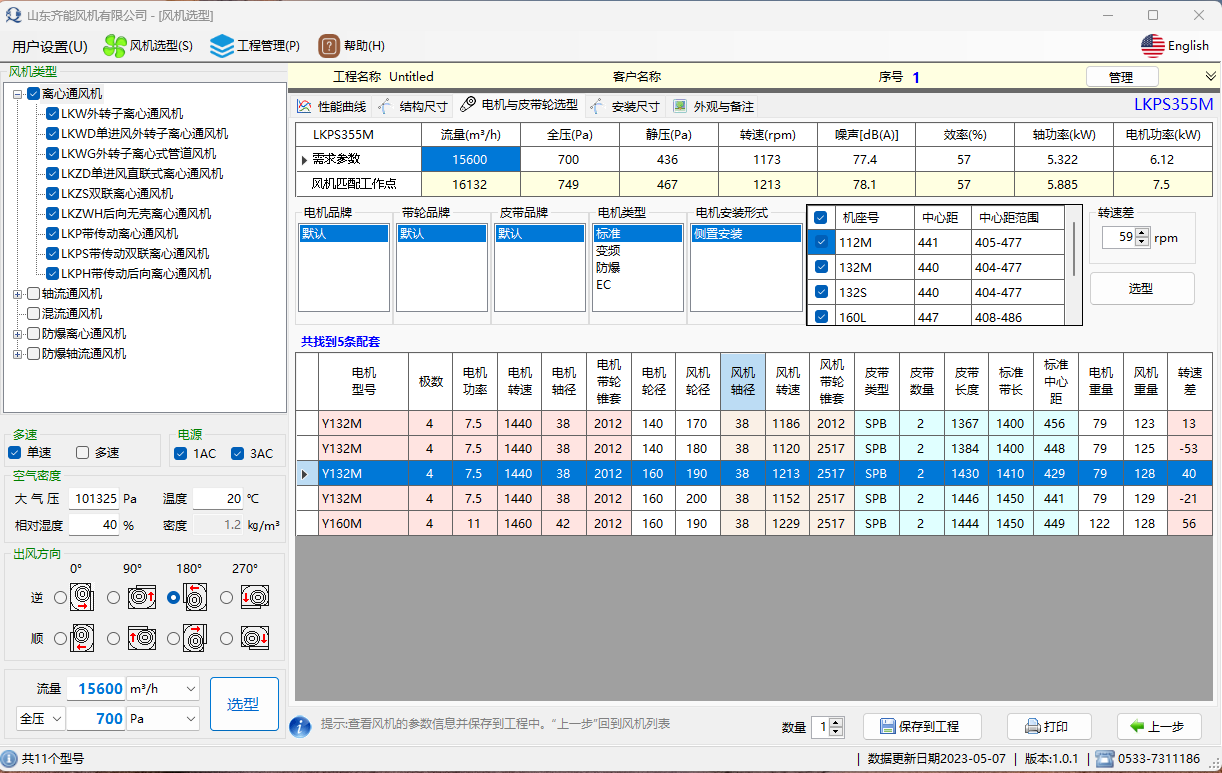This screenshot has height=773, width=1222.
Task: Click the app logo in the title bar
Action: click(13, 15)
